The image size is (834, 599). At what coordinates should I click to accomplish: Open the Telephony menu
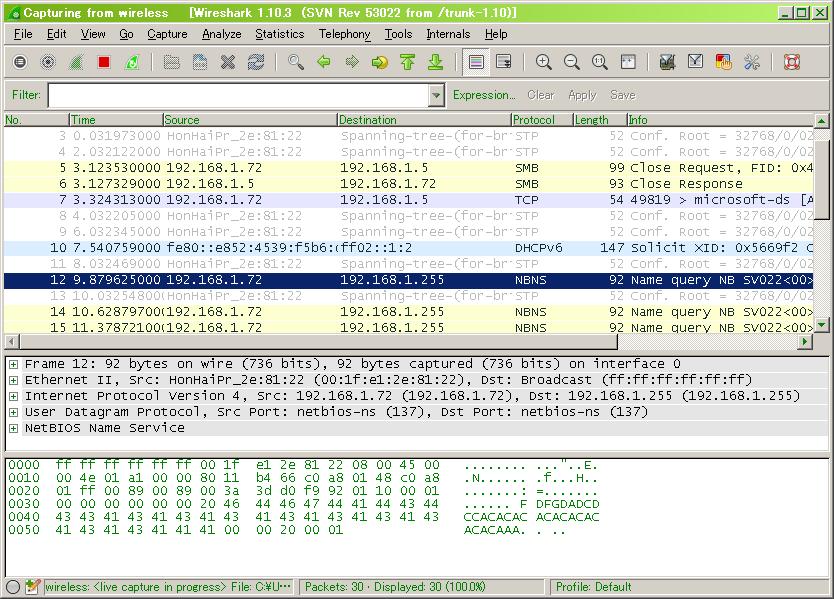(x=344, y=34)
